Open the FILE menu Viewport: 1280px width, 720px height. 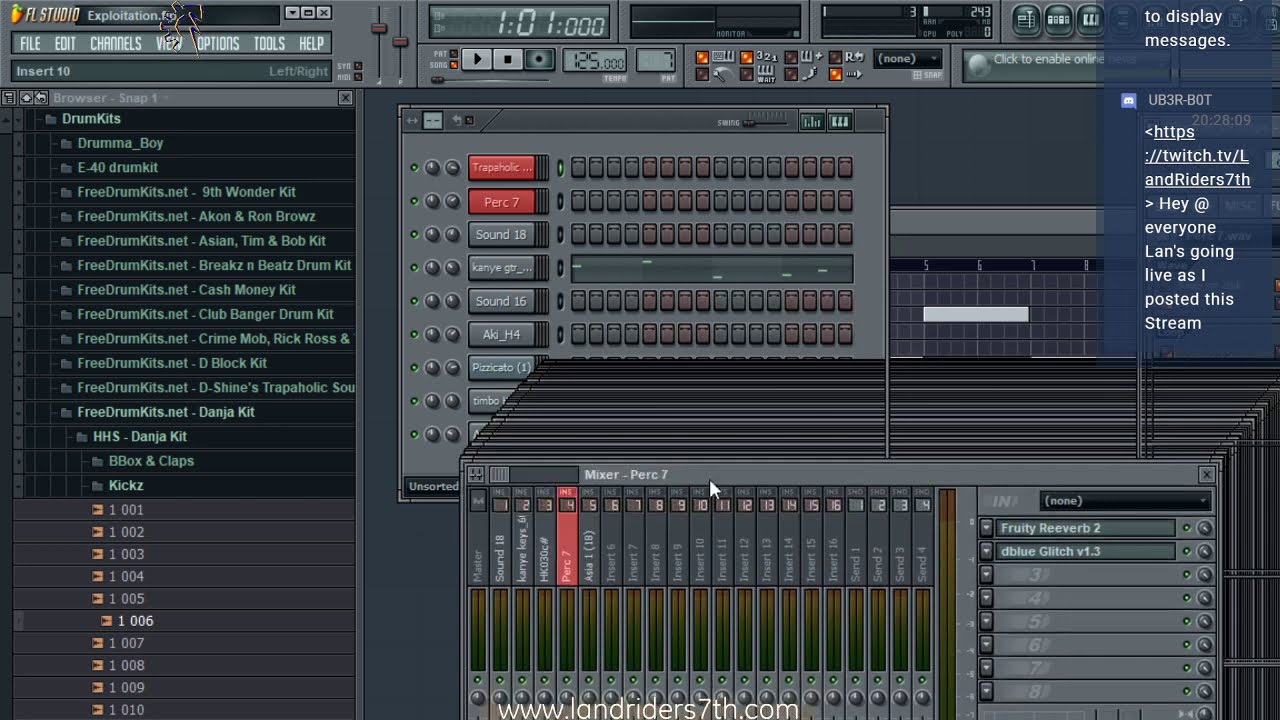tap(30, 44)
